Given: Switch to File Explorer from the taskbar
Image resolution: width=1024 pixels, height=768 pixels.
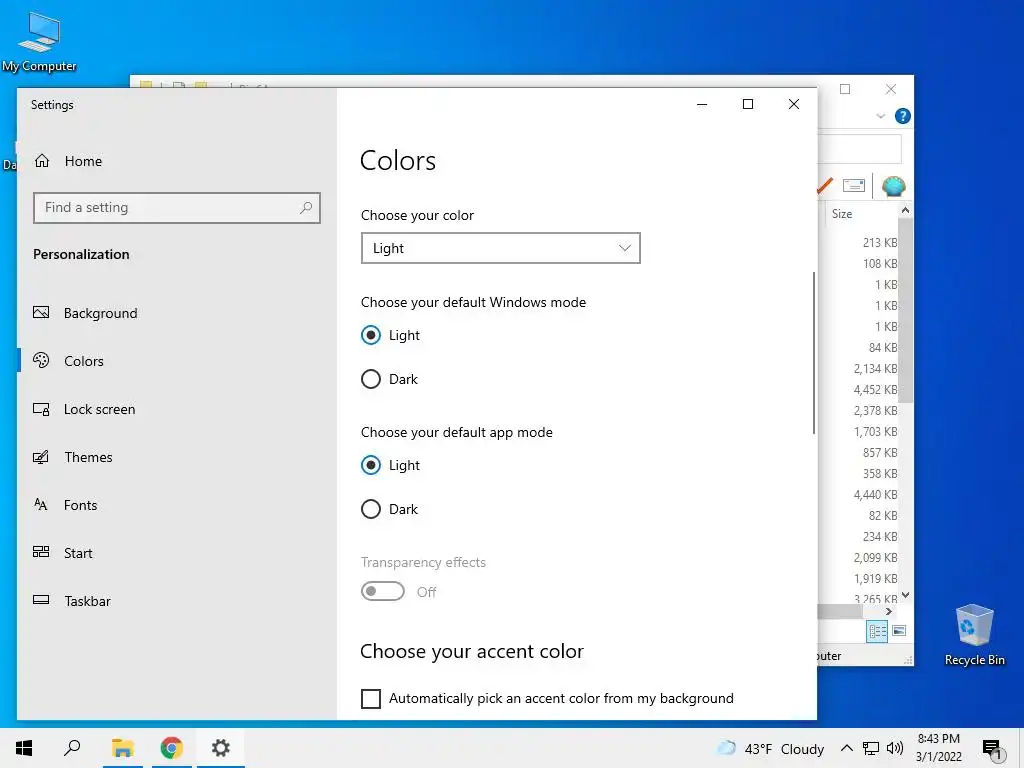Looking at the screenshot, I should click(x=122, y=748).
